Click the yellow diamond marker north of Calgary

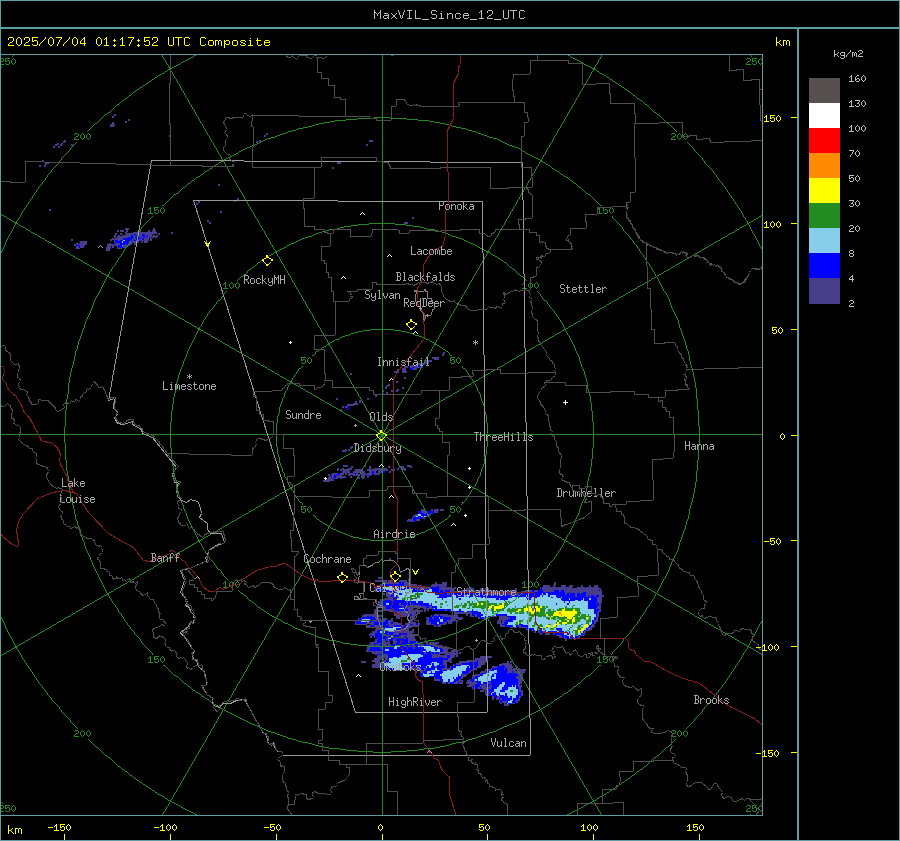click(395, 576)
